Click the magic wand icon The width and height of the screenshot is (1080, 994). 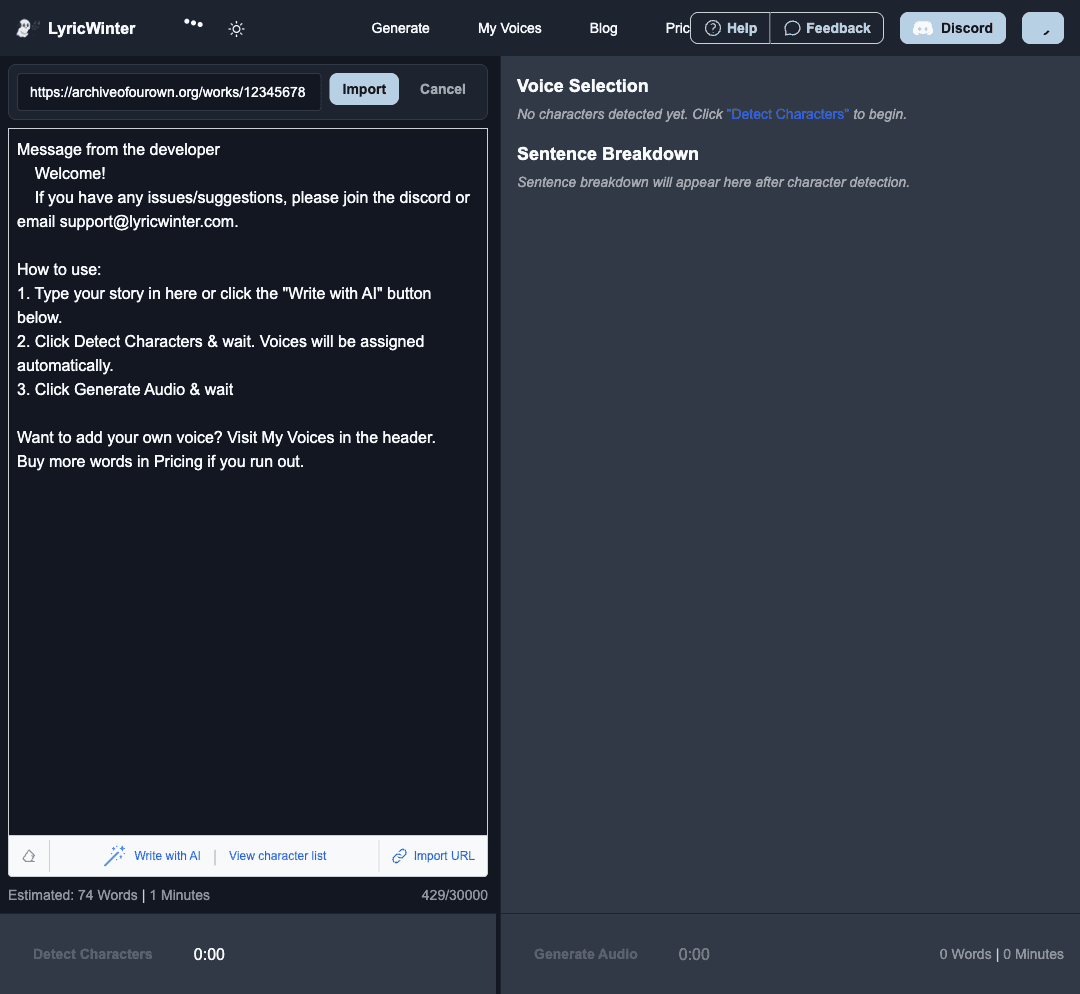point(114,856)
